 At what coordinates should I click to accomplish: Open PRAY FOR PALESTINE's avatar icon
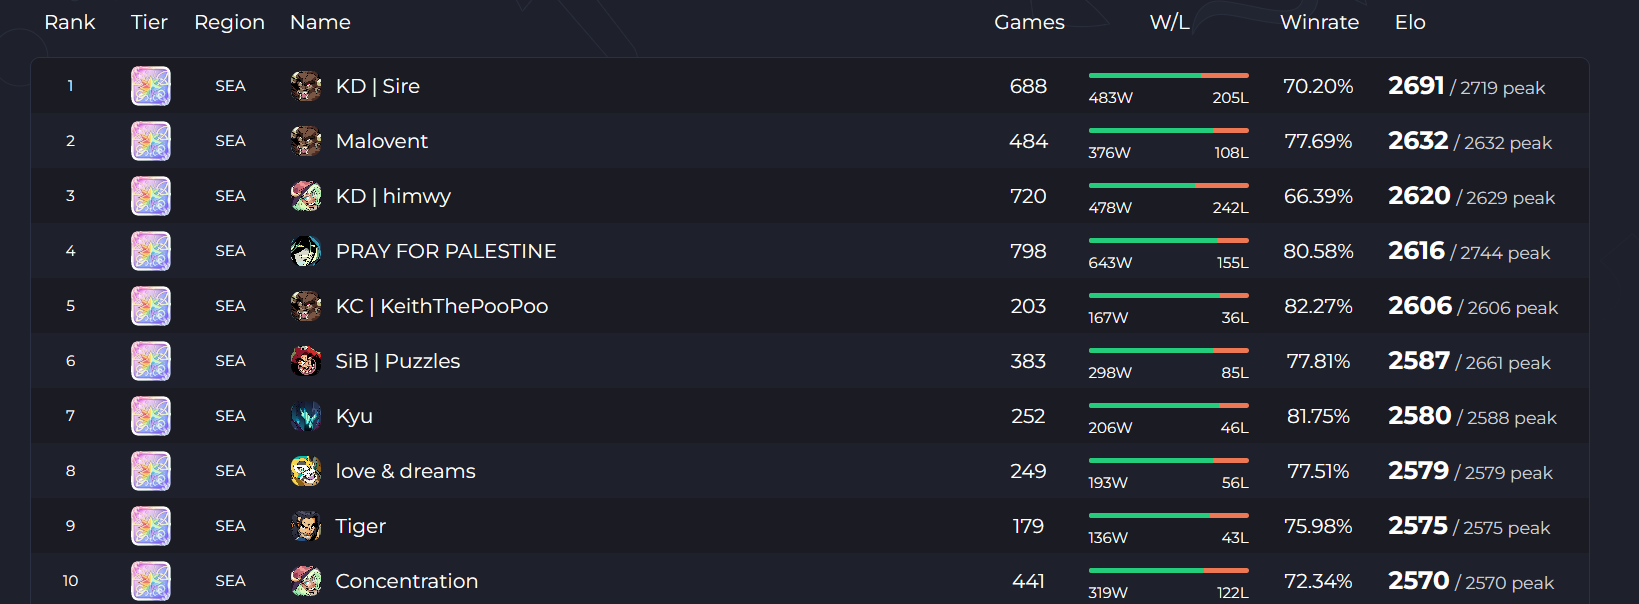click(306, 251)
